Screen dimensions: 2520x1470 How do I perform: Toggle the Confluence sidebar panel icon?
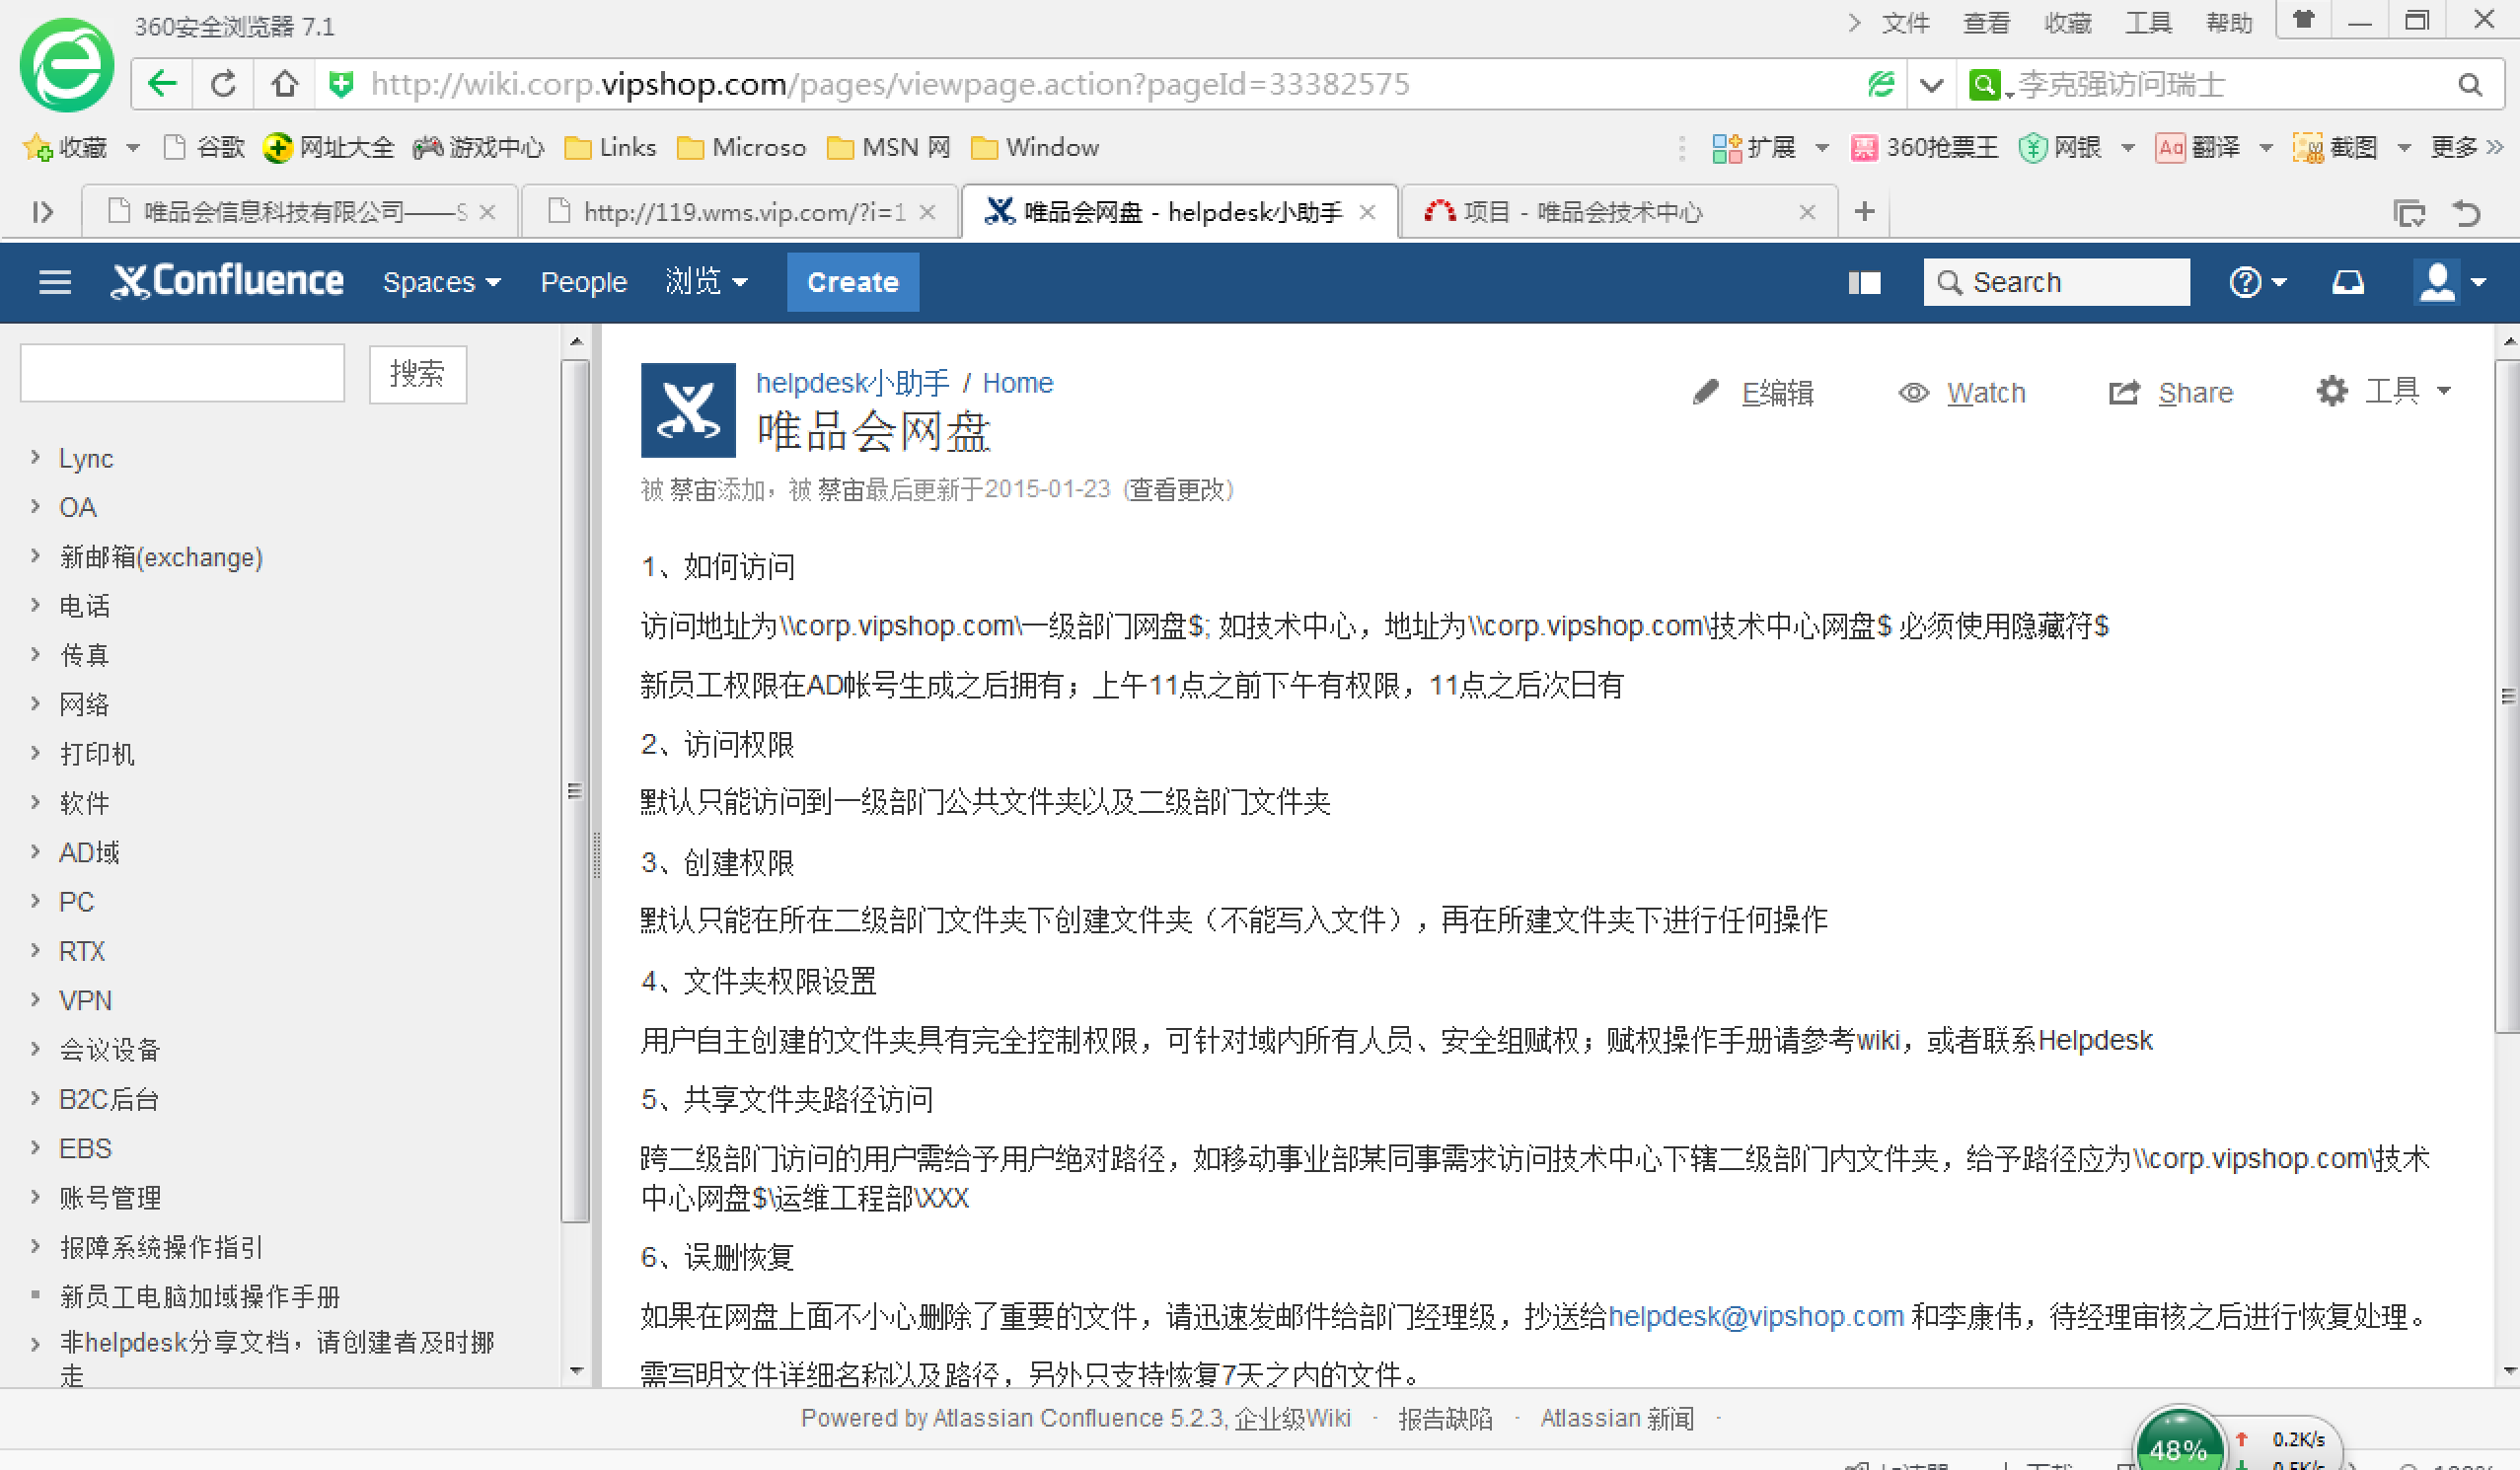pos(1864,283)
